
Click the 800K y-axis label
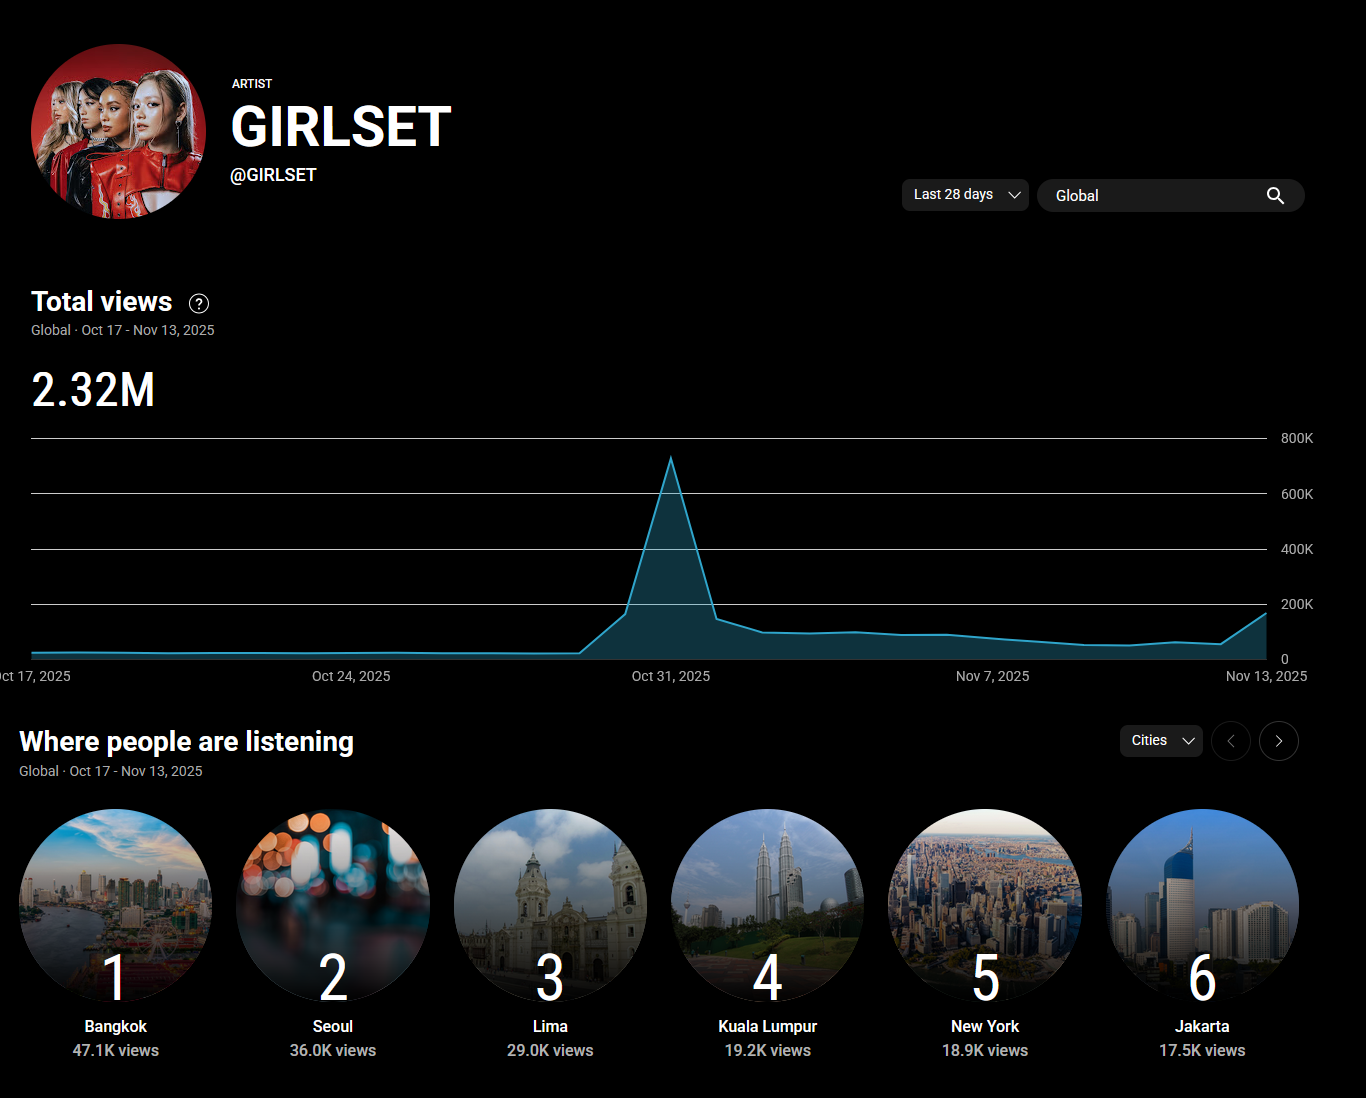pyautogui.click(x=1297, y=438)
